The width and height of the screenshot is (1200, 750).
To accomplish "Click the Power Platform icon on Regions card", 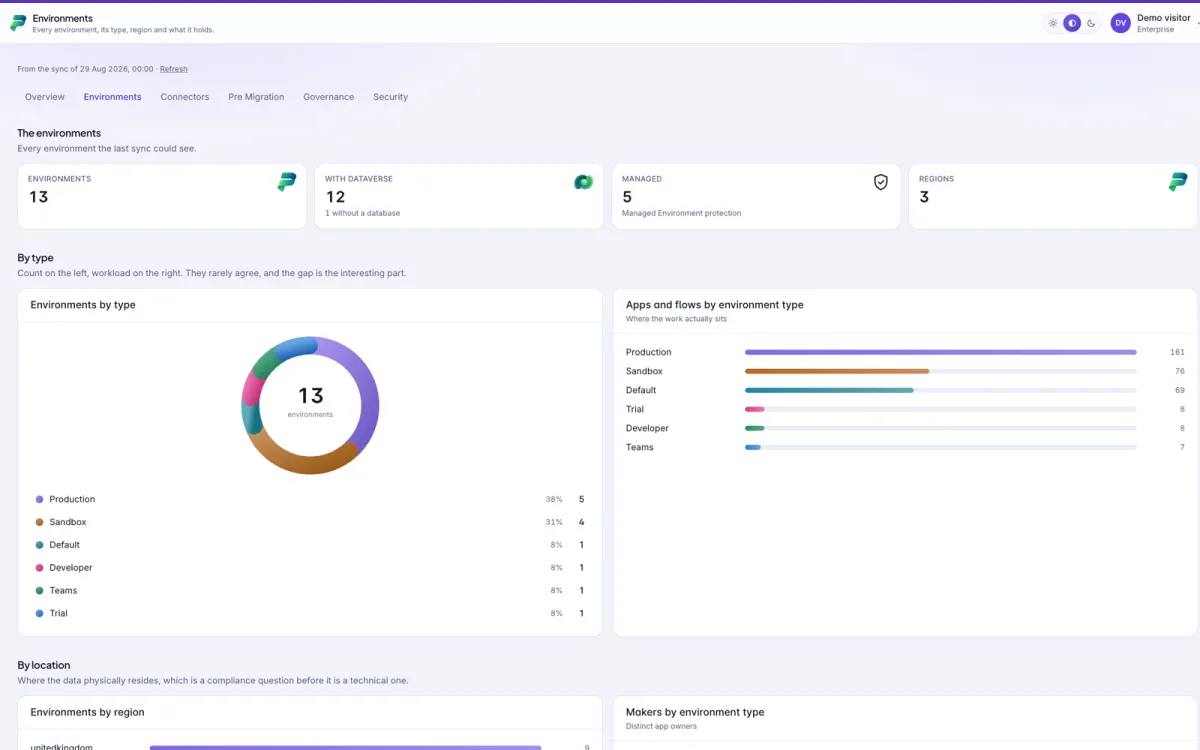I will pyautogui.click(x=1178, y=182).
